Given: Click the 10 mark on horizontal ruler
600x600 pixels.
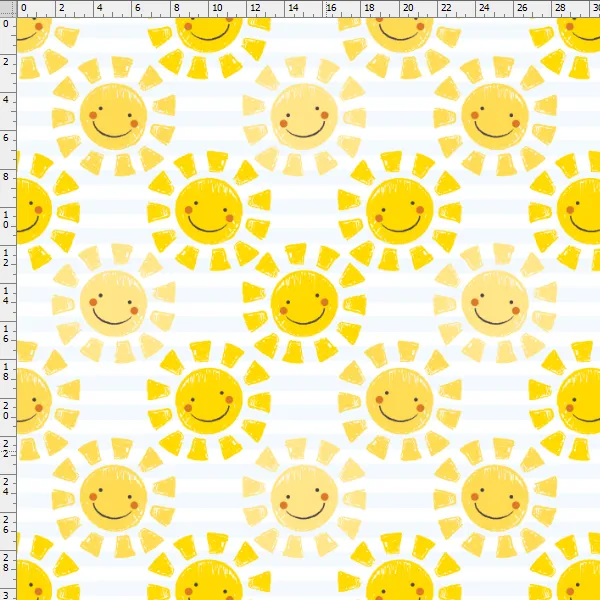Looking at the screenshot, I should (x=217, y=7).
